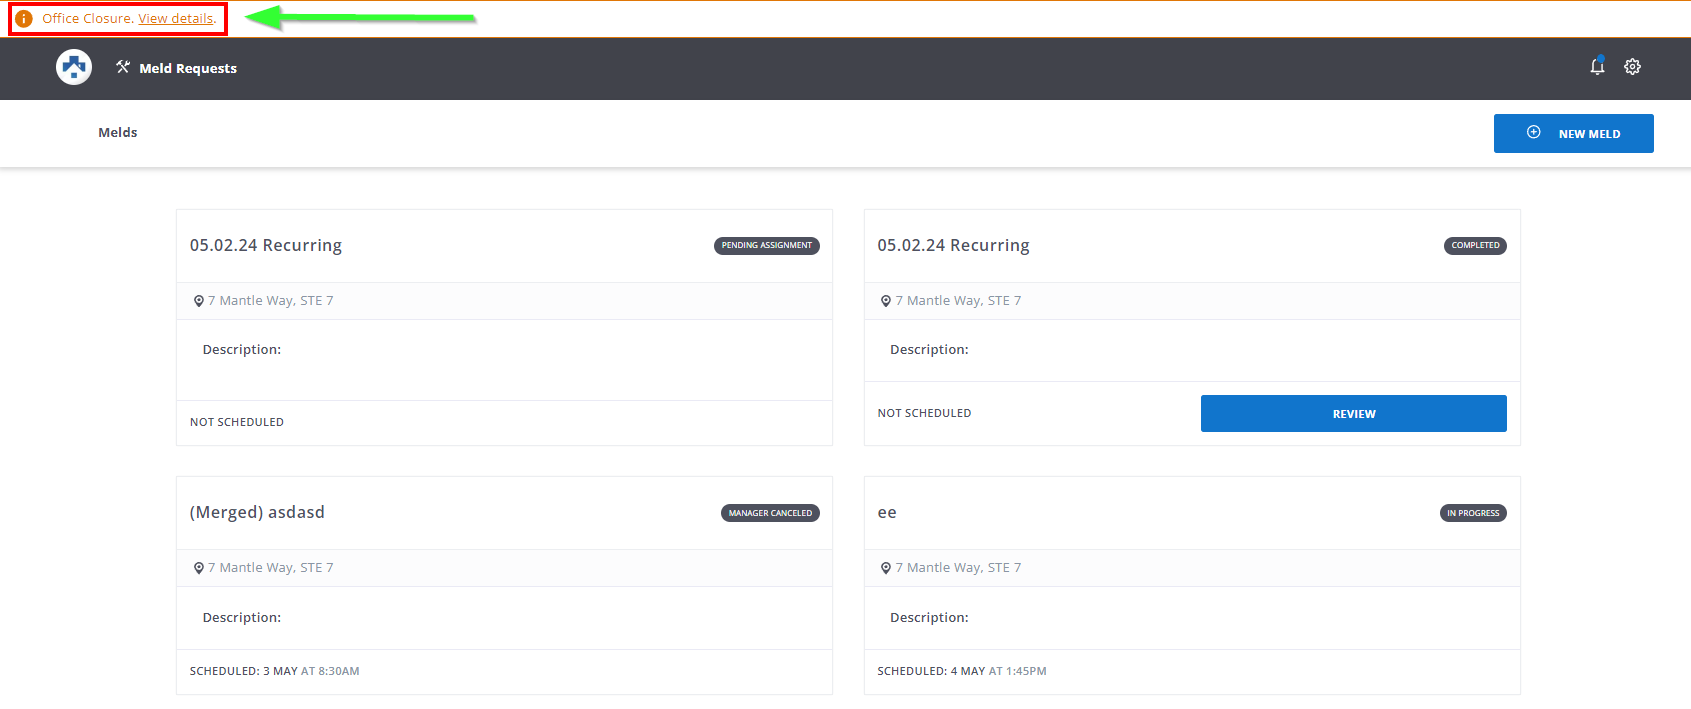Click the wrench icon beside Meld Requests
Viewport: 1691px width, 709px height.
tap(123, 67)
